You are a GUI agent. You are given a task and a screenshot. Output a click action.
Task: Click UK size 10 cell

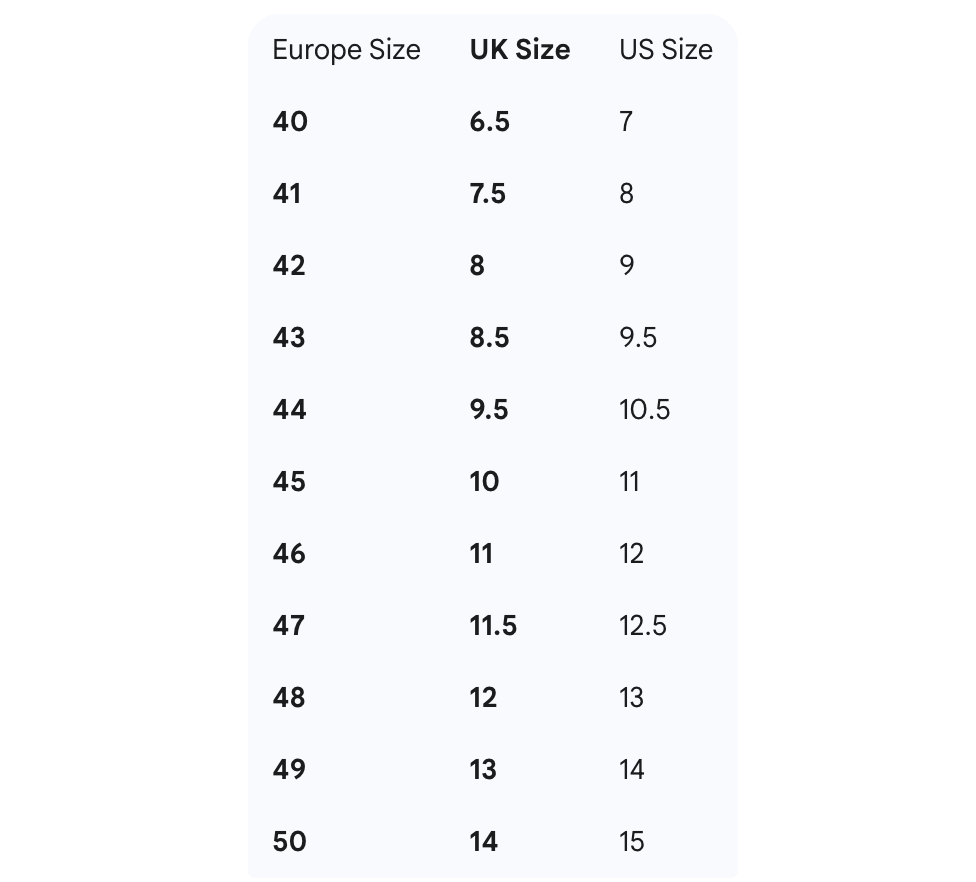click(x=484, y=482)
